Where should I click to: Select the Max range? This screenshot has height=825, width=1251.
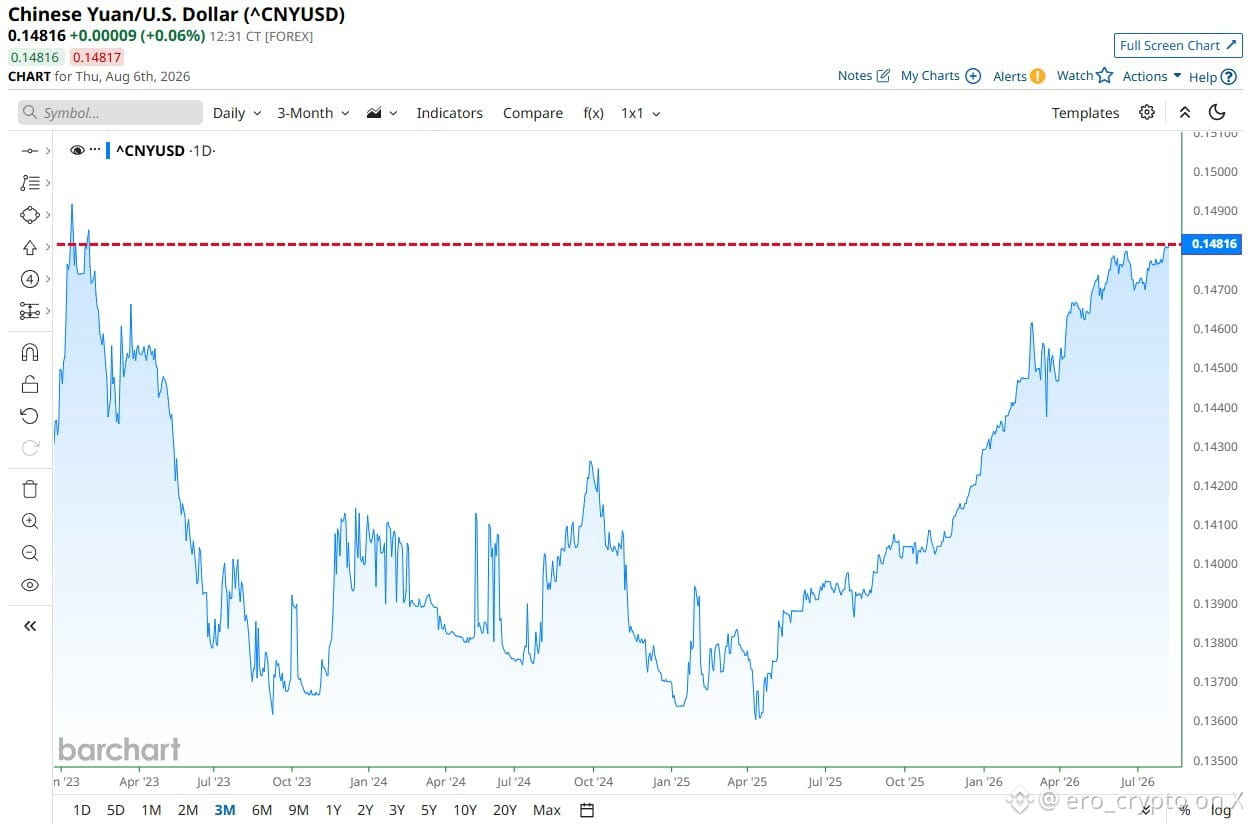pyautogui.click(x=547, y=810)
